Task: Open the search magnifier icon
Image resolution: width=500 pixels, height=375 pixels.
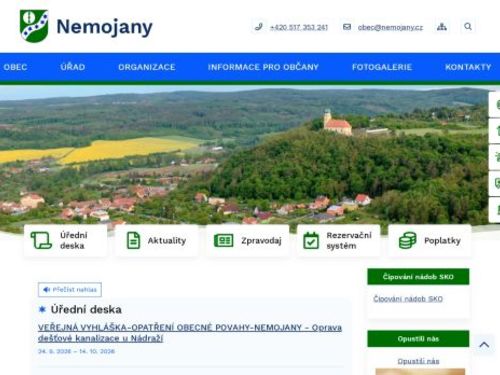Action: 468,26
